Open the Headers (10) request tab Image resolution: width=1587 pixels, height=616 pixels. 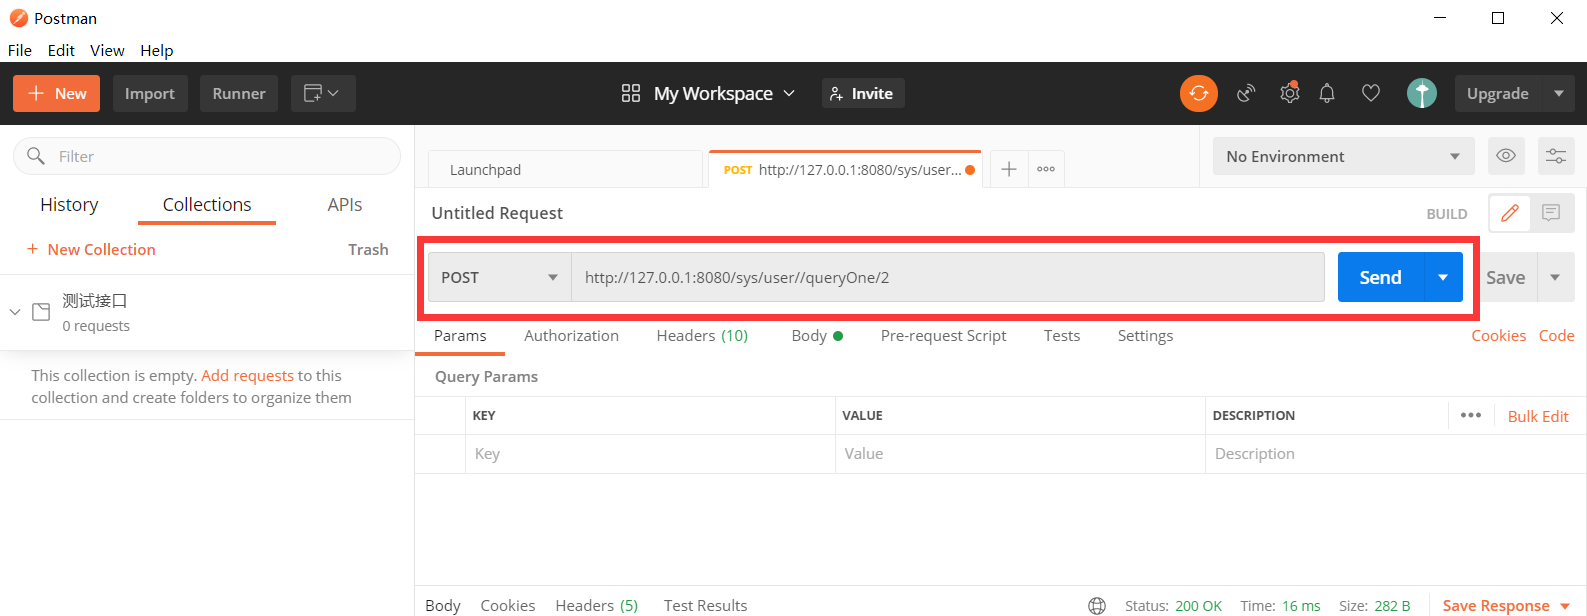[x=702, y=336]
